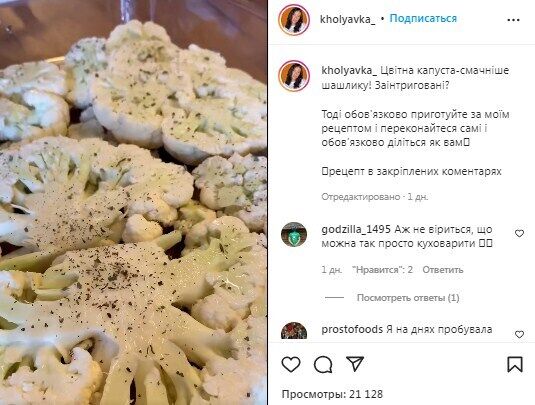Viewport: 535px width, 405px height.
Task: Open the kholyavka_ username in caption
Action: [349, 70]
